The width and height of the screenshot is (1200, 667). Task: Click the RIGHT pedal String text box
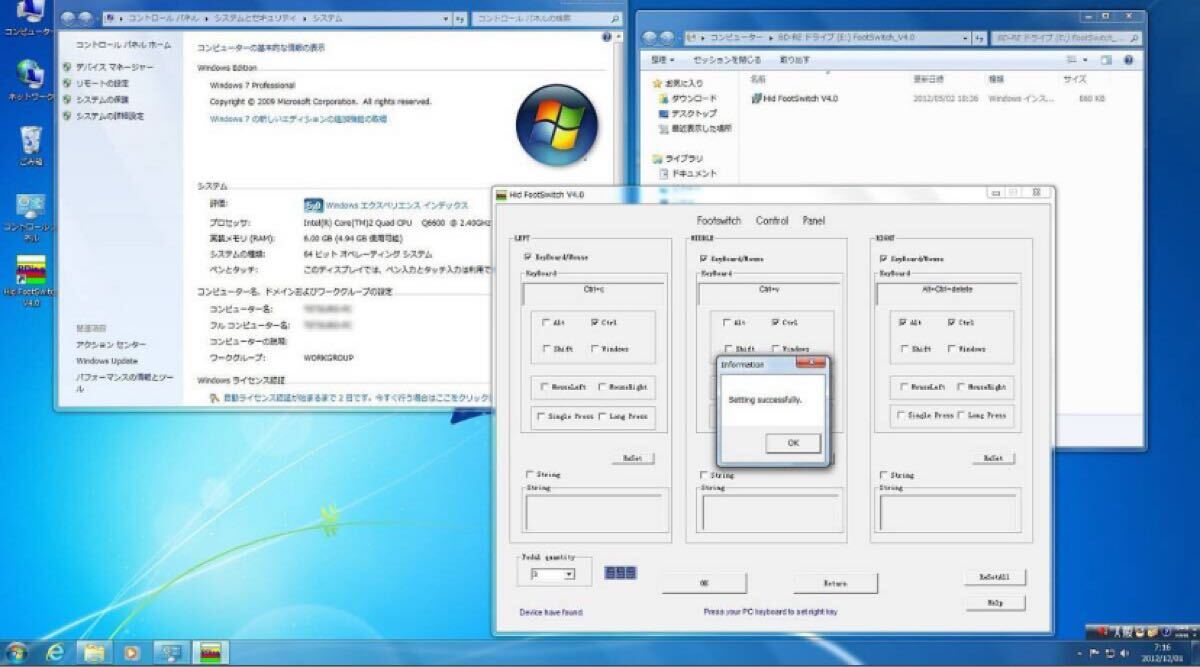[x=949, y=512]
